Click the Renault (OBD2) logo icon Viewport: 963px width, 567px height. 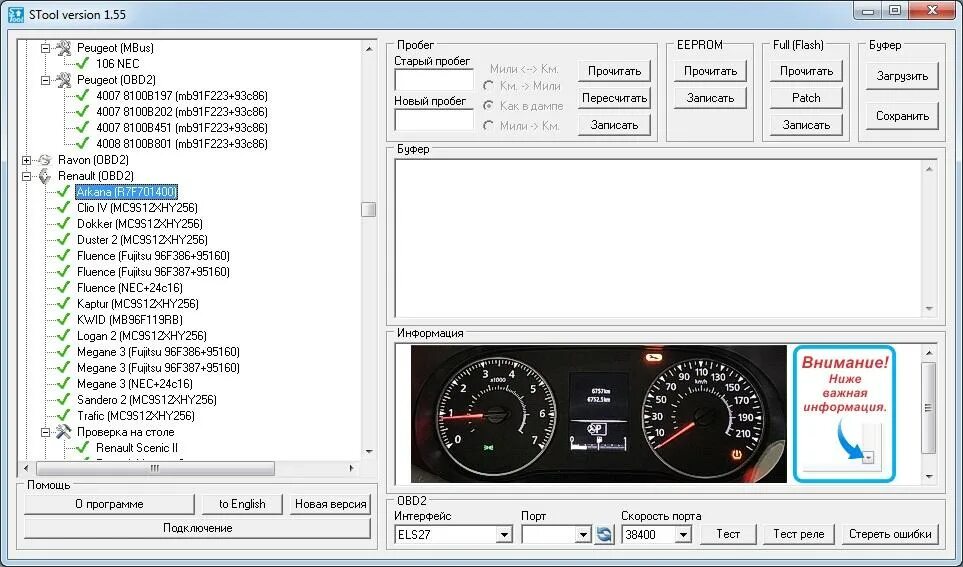44,176
